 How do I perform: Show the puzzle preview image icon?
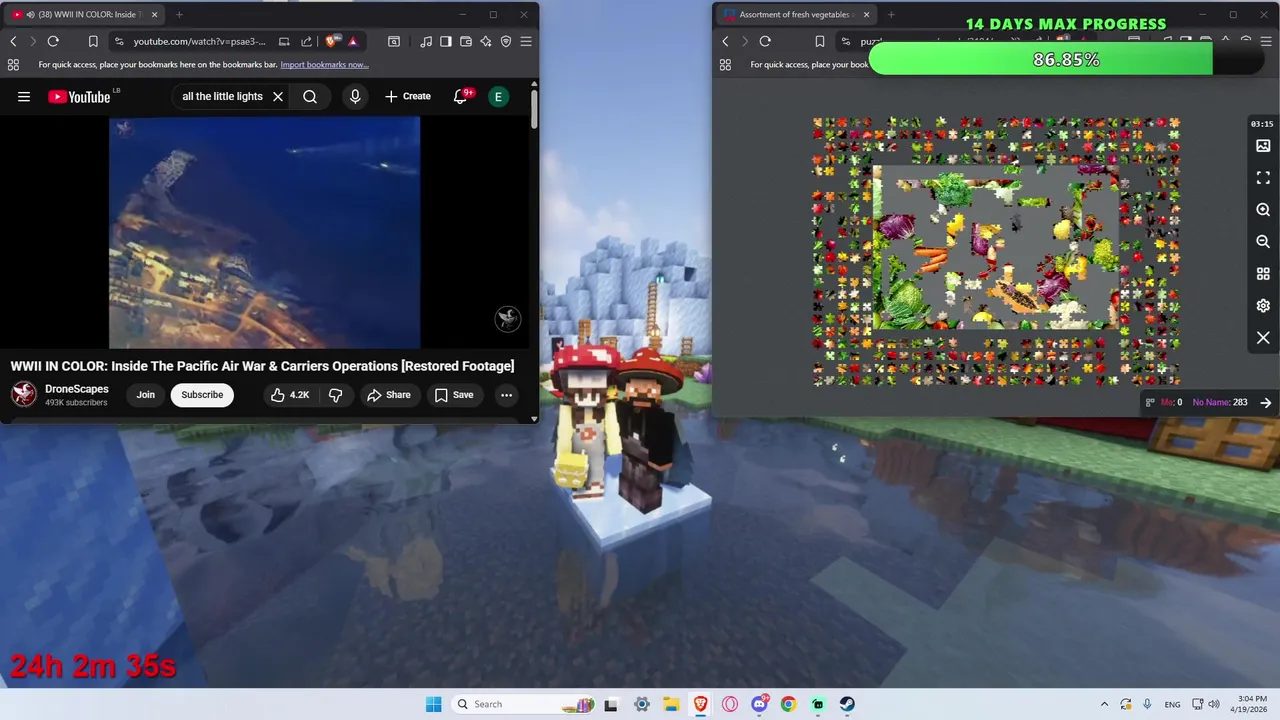[x=1263, y=146]
